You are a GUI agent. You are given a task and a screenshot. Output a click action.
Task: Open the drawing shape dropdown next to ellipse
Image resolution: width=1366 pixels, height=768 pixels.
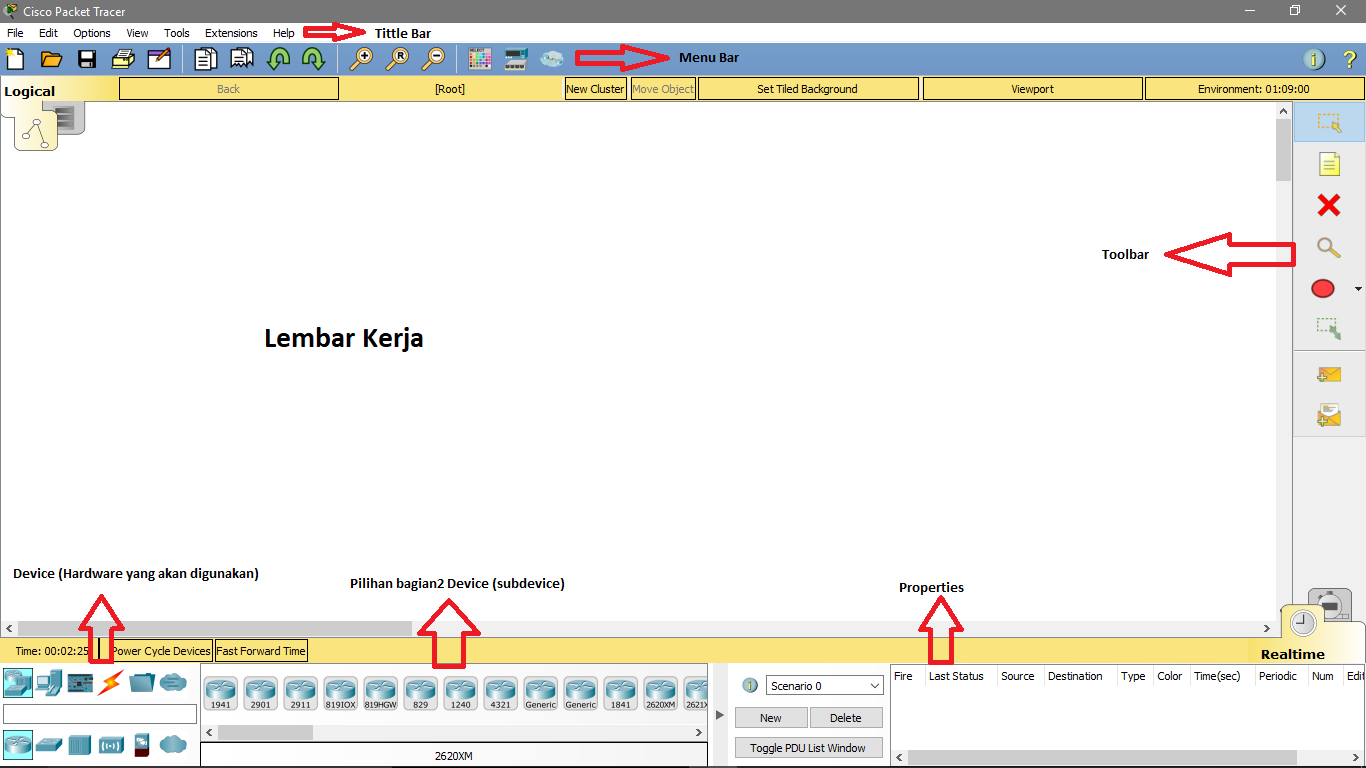tap(1356, 290)
